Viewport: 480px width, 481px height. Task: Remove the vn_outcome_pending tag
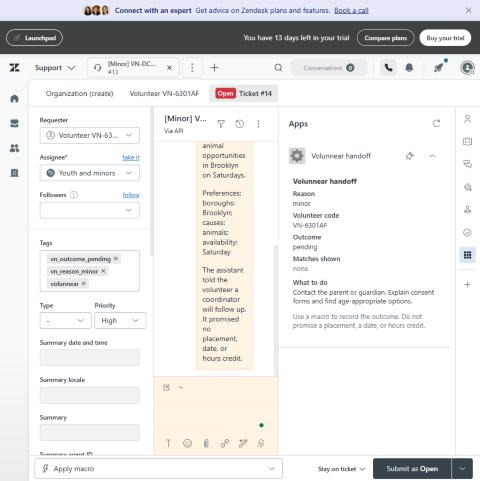[116, 259]
